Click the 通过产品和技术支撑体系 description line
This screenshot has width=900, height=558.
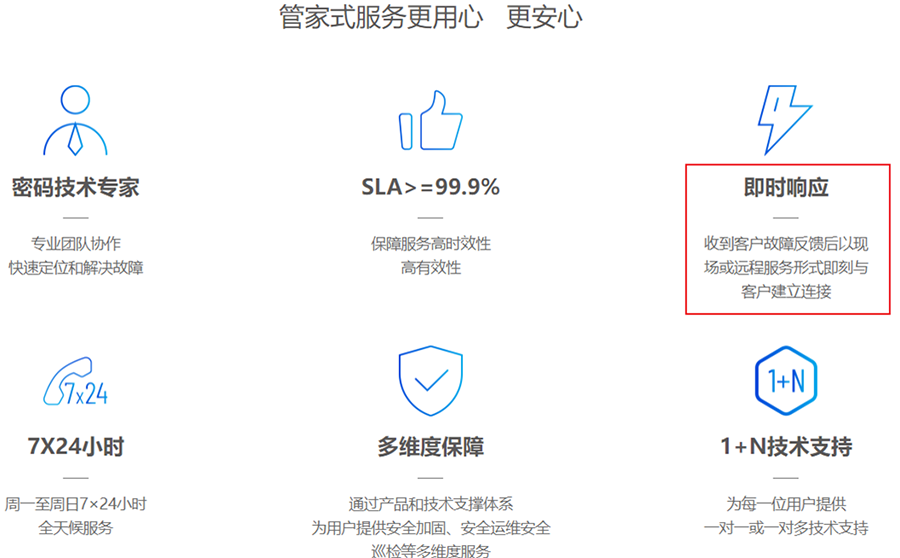(430, 504)
